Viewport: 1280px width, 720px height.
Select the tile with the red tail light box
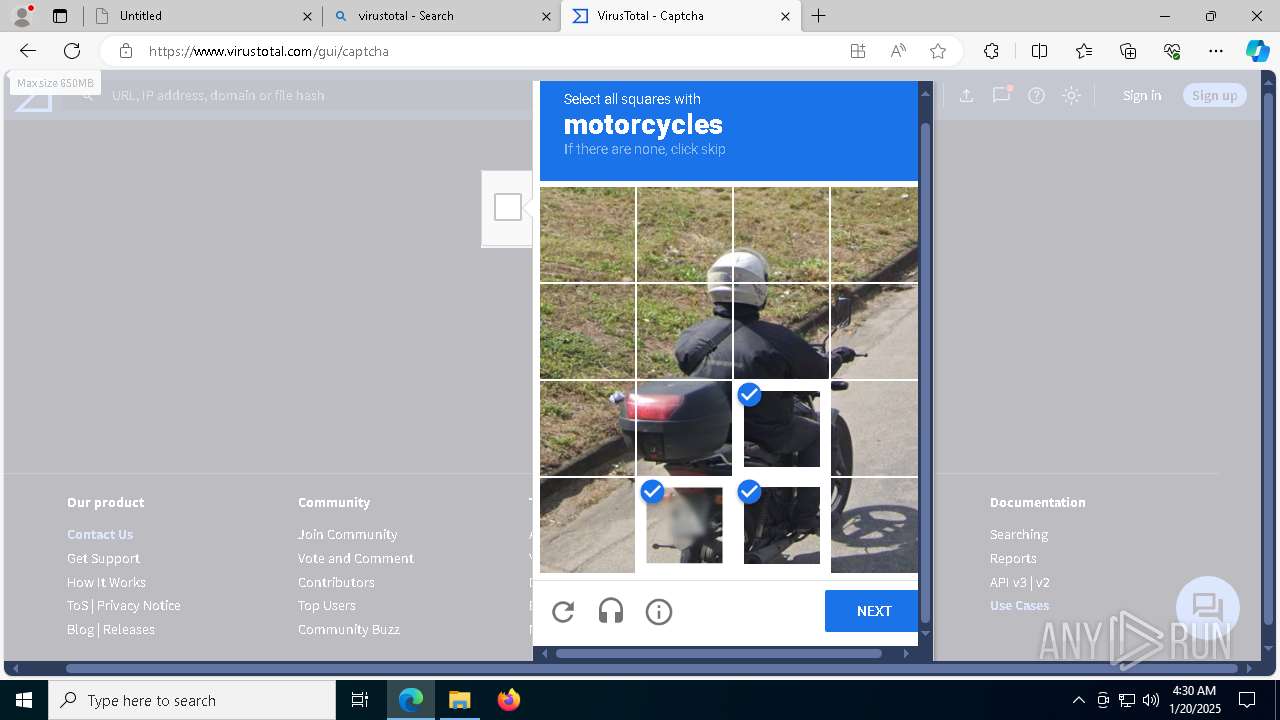tap(684, 428)
